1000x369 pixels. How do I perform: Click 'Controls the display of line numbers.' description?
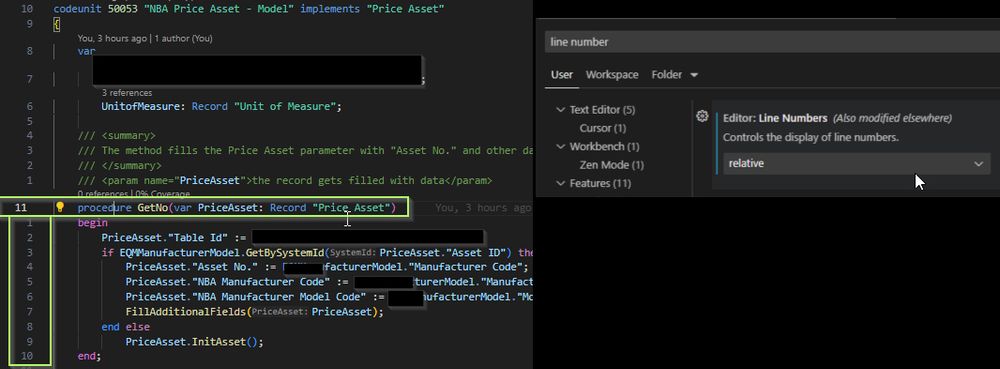point(811,138)
